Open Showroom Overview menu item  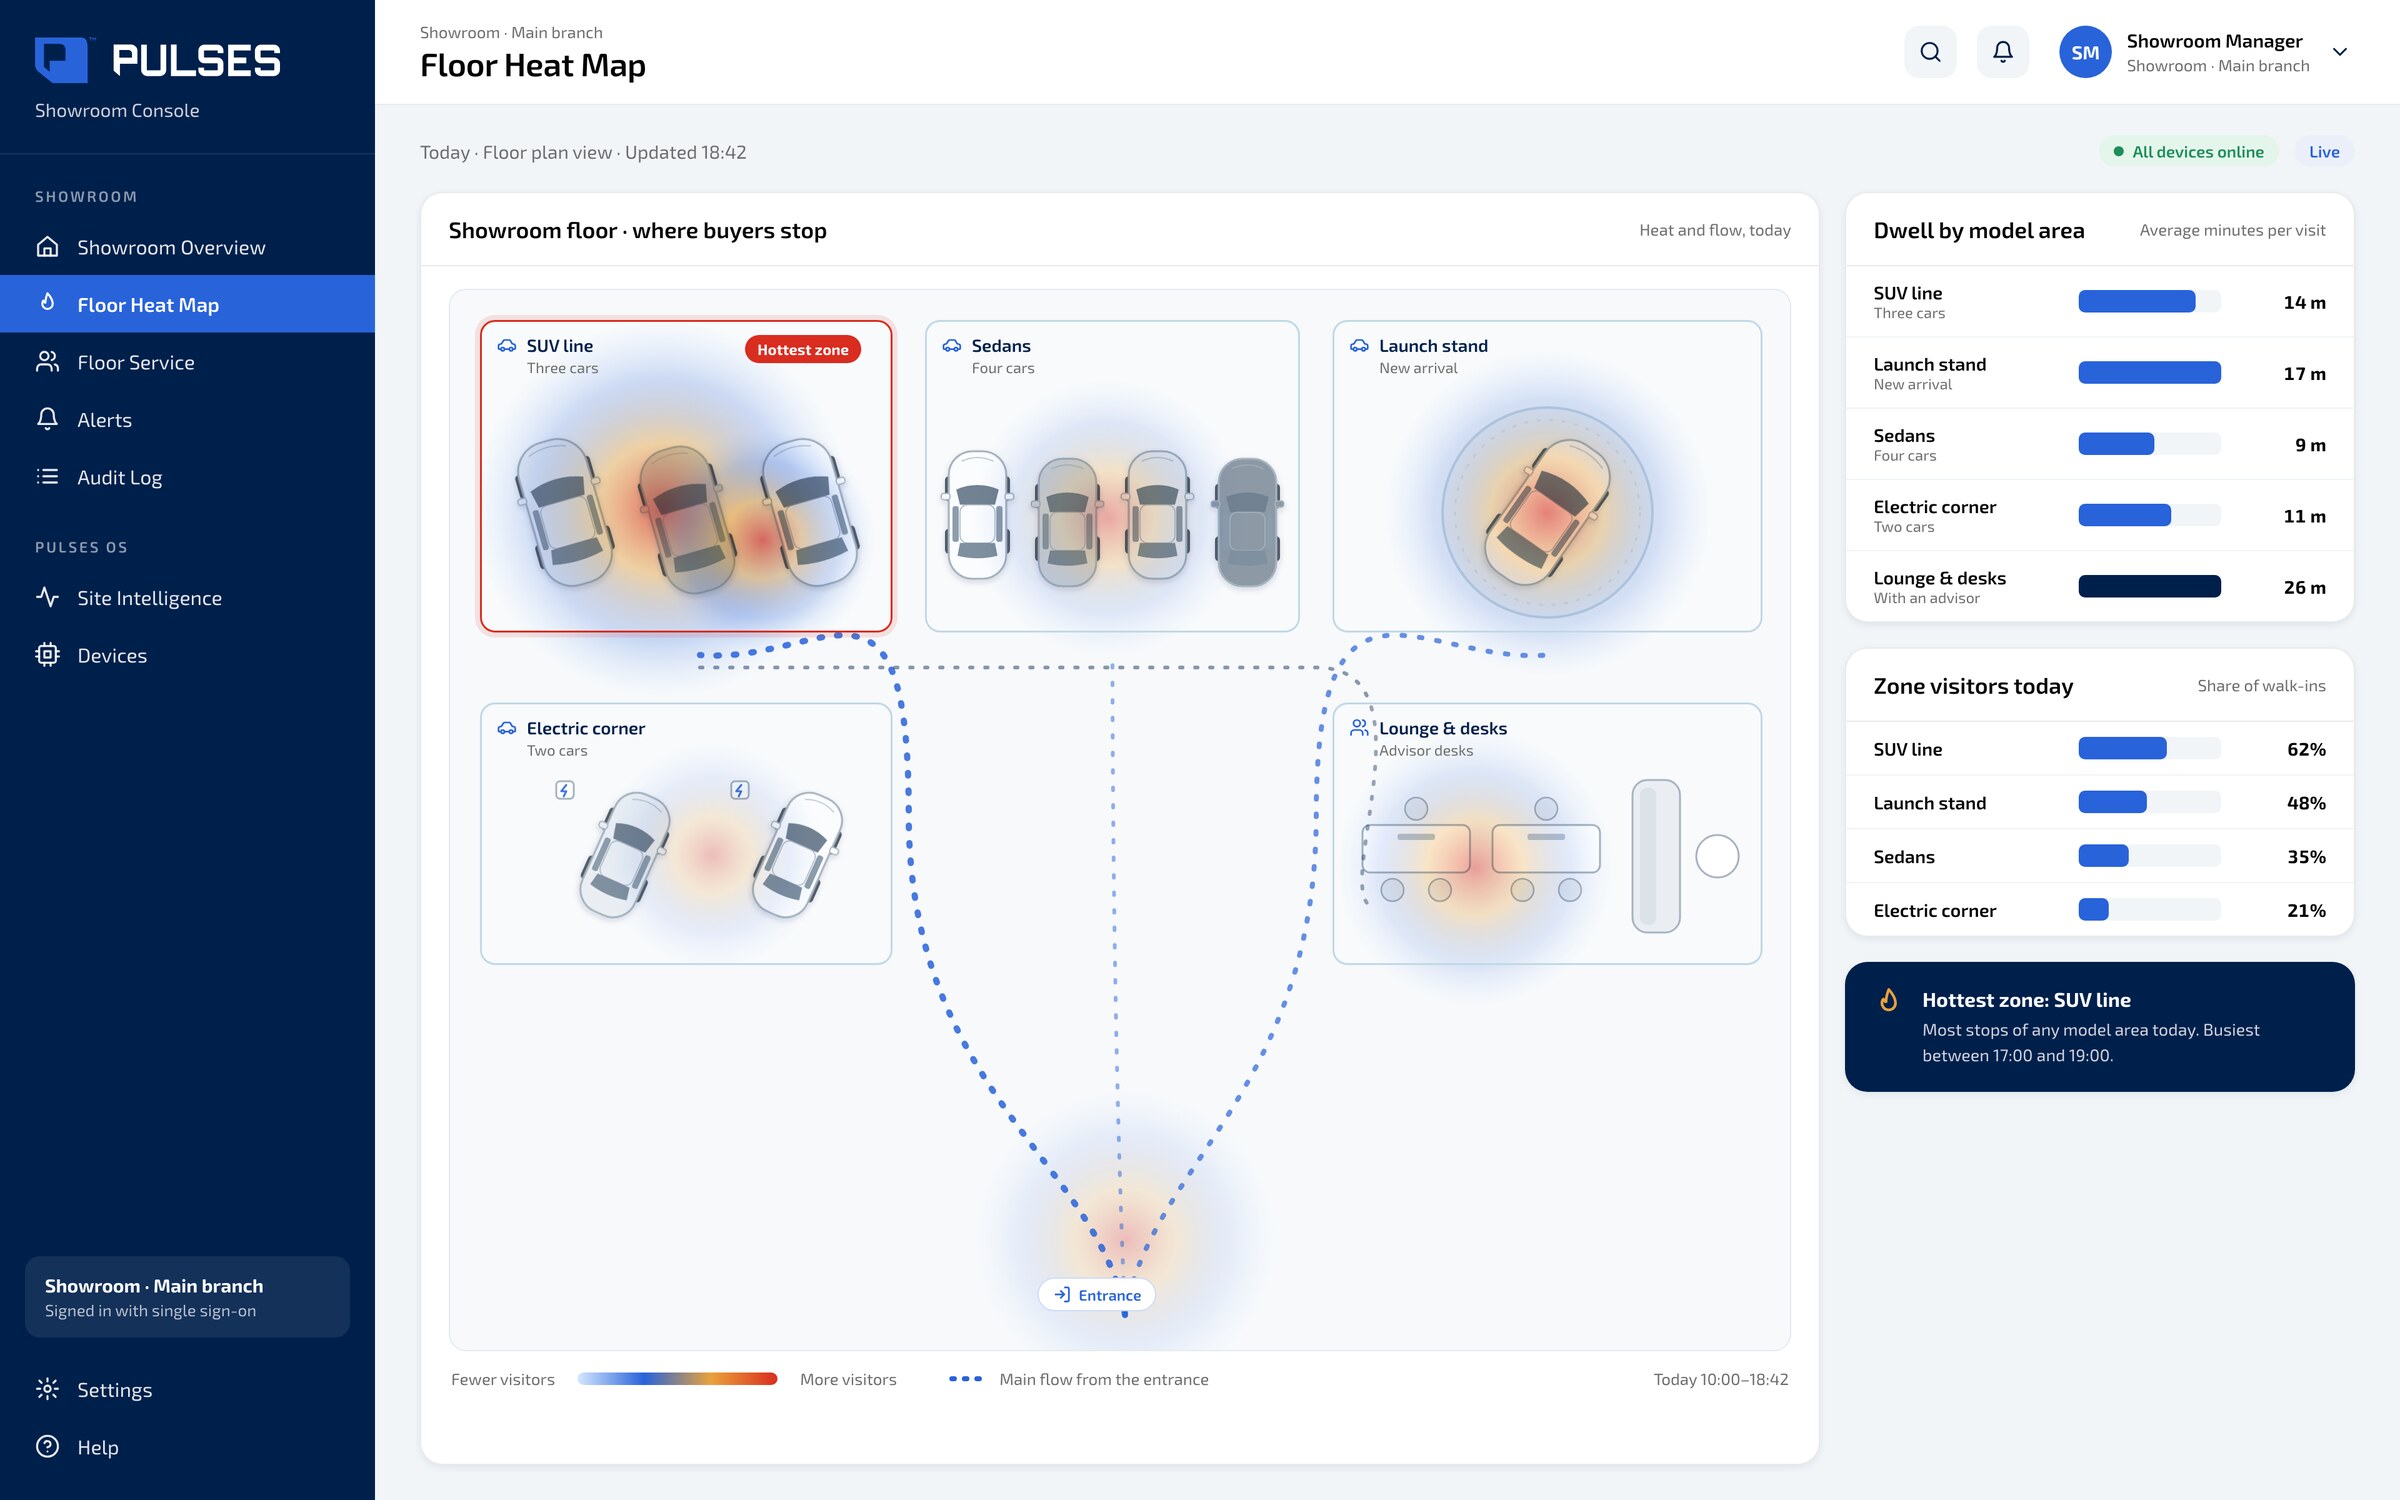[x=187, y=247]
